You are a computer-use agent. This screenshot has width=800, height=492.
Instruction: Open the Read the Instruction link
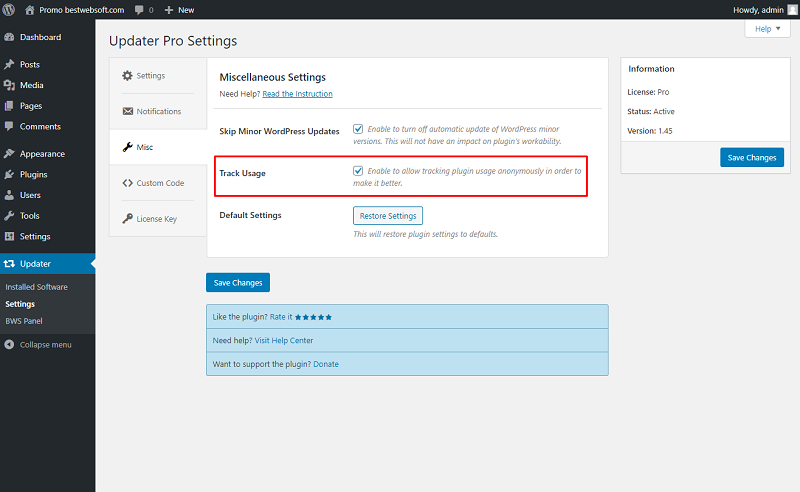click(x=297, y=94)
